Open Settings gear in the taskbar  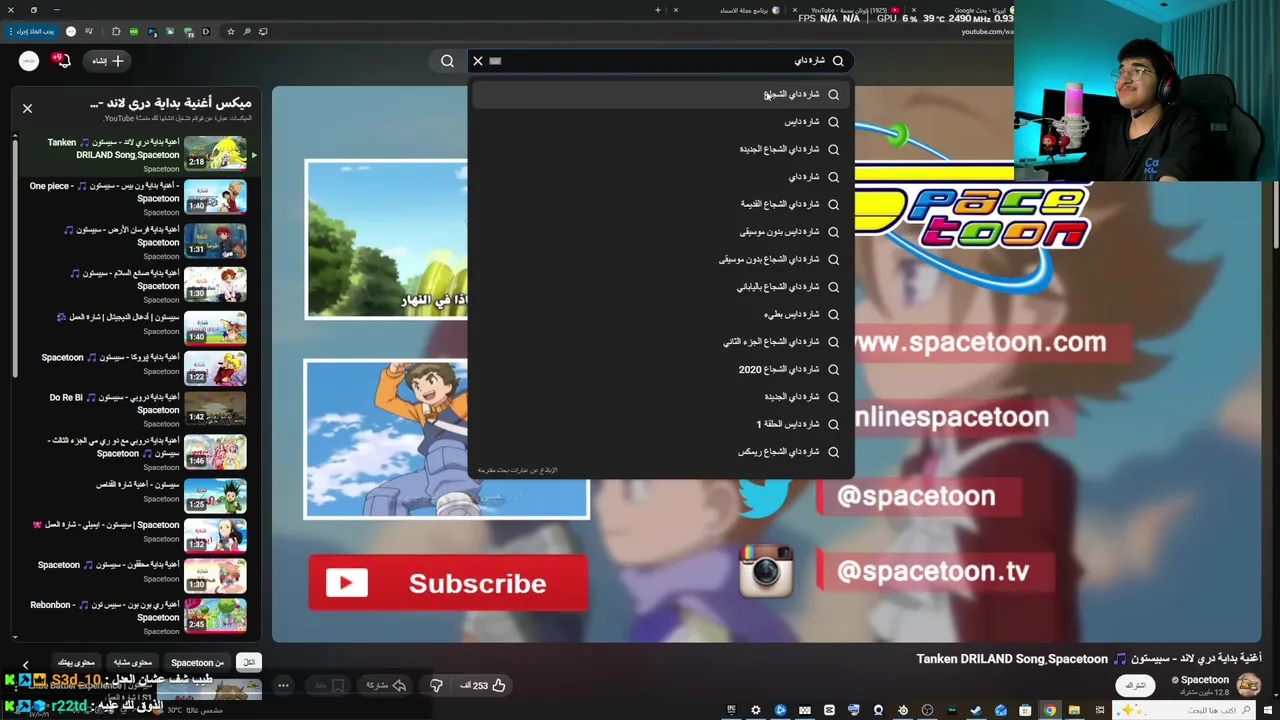click(x=756, y=710)
